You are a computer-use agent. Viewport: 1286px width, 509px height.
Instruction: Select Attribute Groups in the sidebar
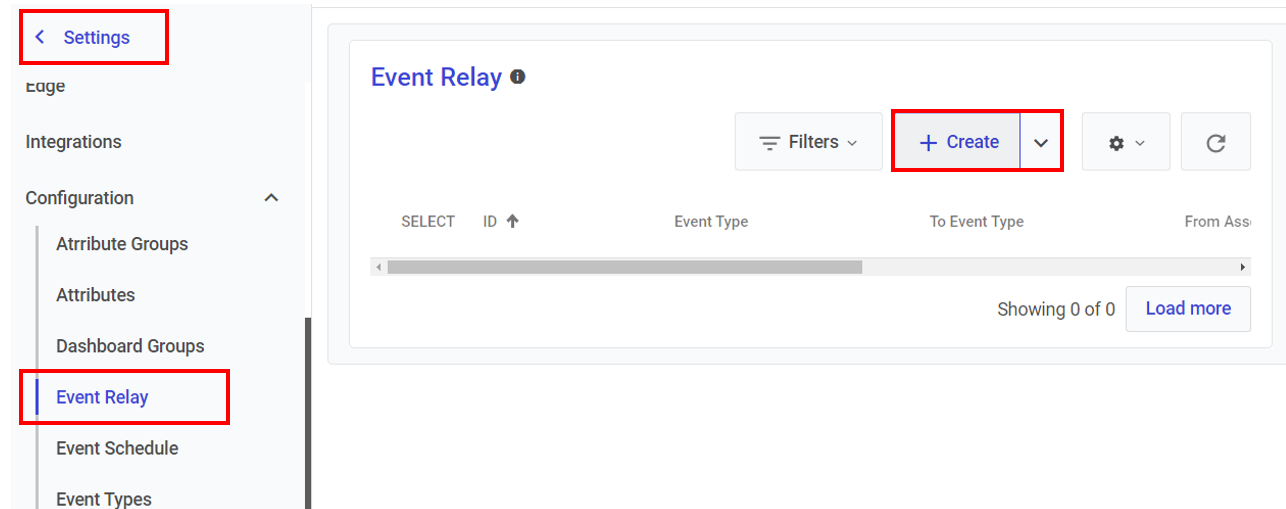pyautogui.click(x=122, y=244)
